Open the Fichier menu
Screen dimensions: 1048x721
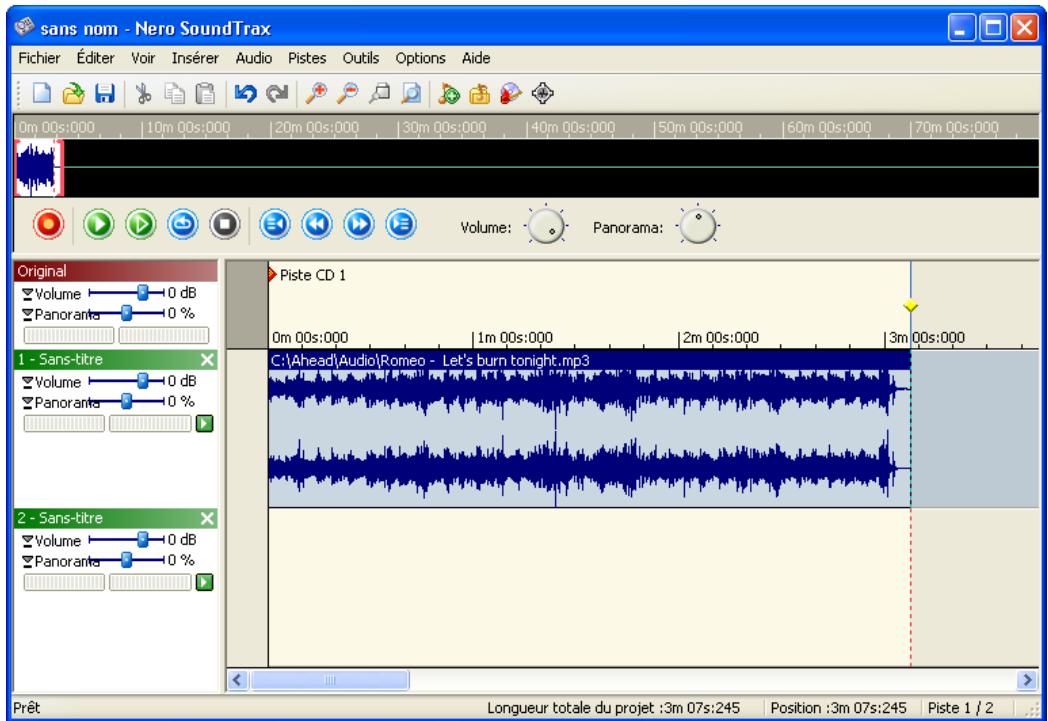point(39,58)
